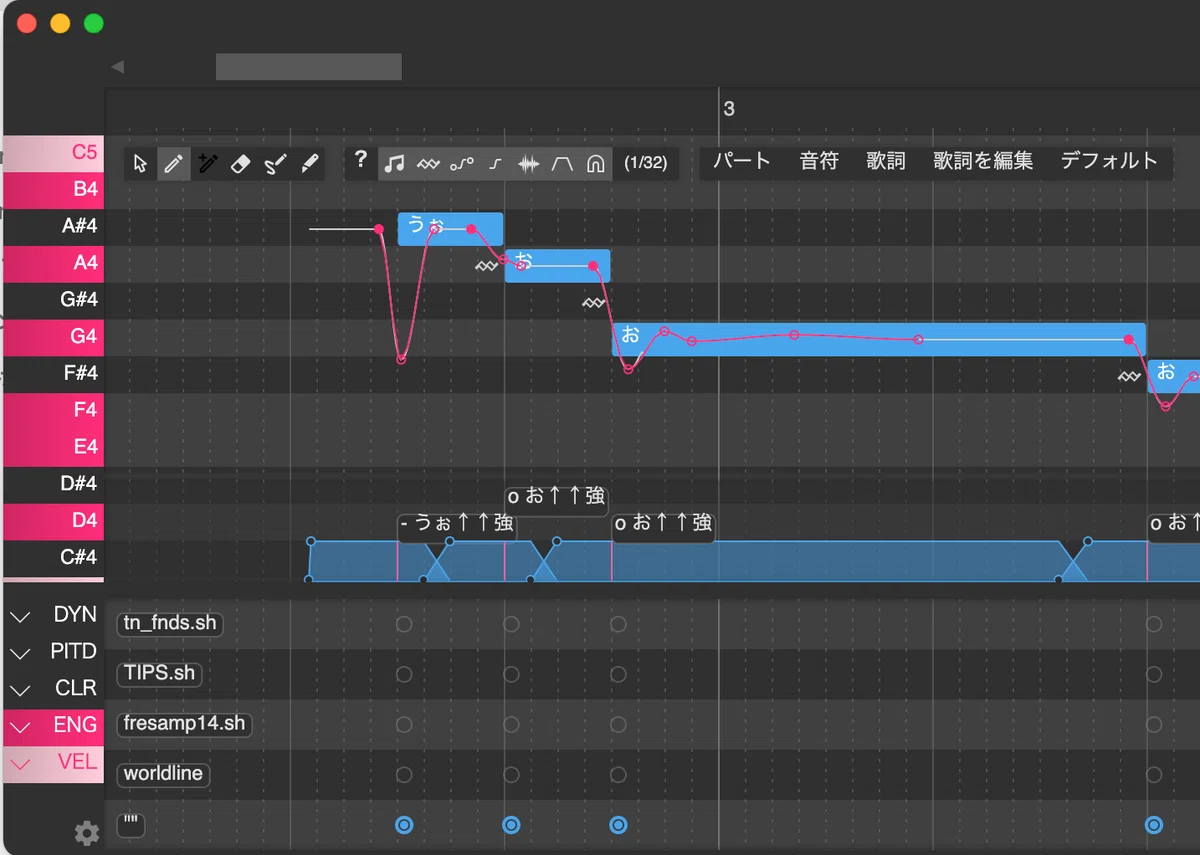Expand the PITD expression chevron
Image resolution: width=1200 pixels, height=855 pixels.
click(20, 653)
